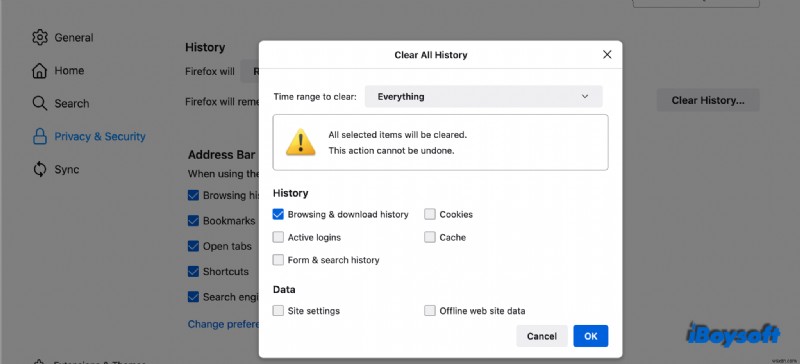
Task: Uncheck Browsing & download history
Action: point(278,214)
